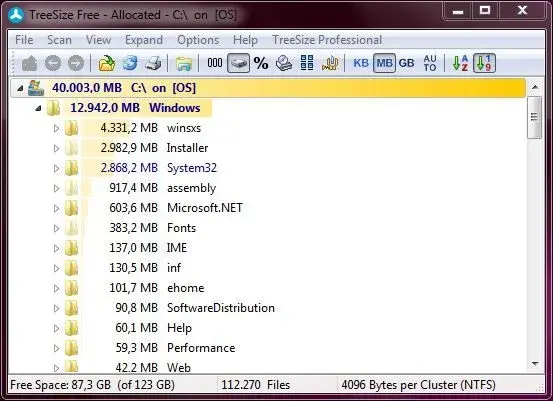Click the drive icon of C:\ root
The width and height of the screenshot is (553, 401).
tap(36, 88)
